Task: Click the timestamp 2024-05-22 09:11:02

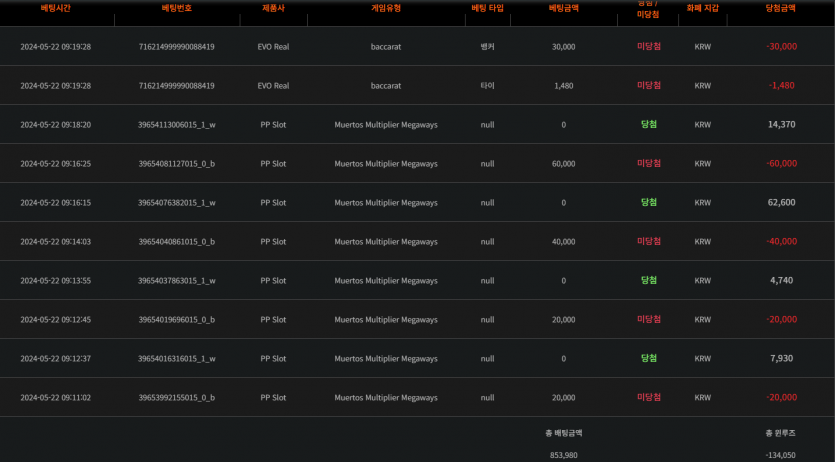Action: (55, 398)
